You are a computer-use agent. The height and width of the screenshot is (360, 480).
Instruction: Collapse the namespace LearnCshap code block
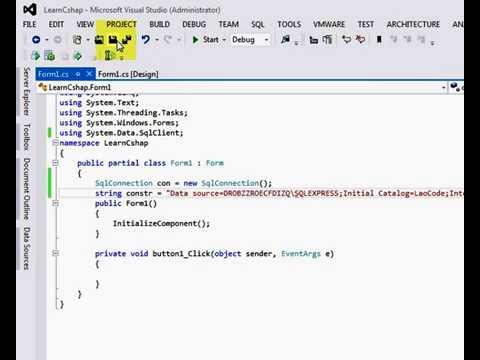pyautogui.click(x=55, y=143)
